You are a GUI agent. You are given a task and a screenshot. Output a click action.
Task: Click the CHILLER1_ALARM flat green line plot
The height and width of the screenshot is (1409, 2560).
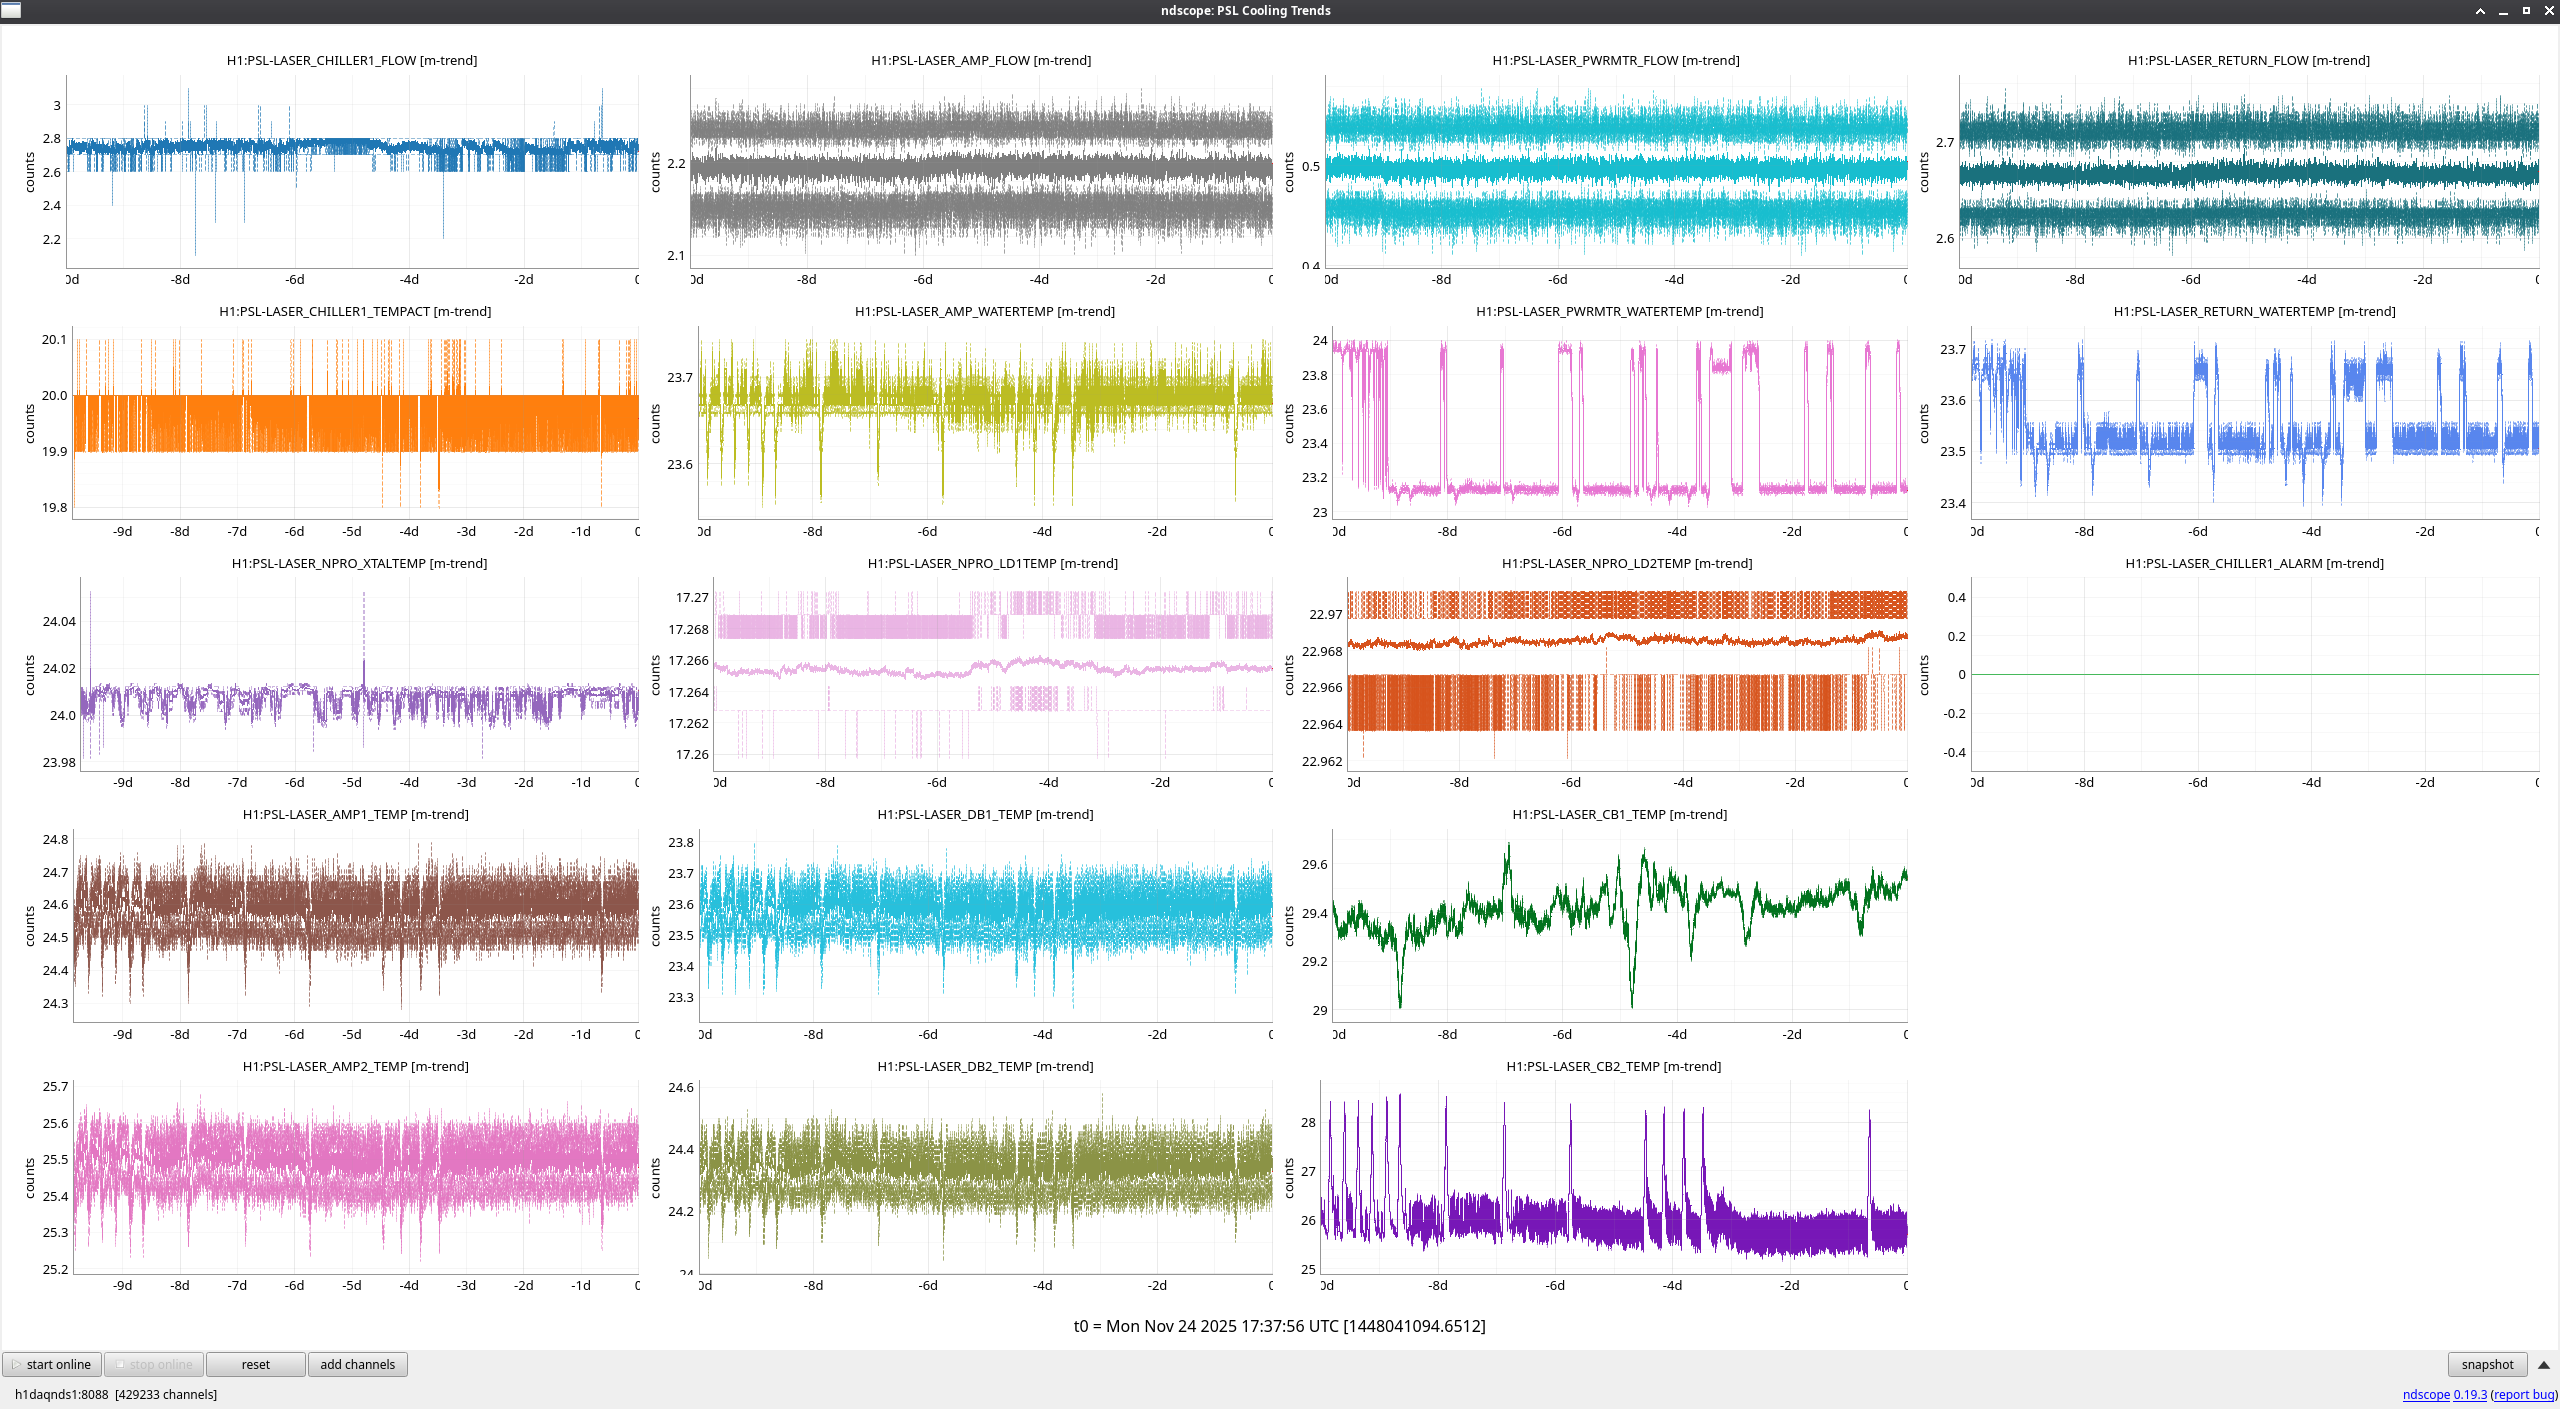pyautogui.click(x=2255, y=674)
